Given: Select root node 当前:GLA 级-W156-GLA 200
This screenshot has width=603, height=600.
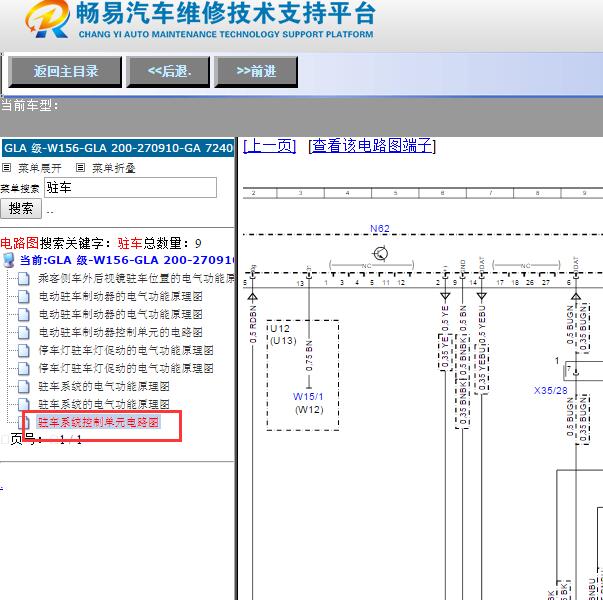Looking at the screenshot, I should pos(127,260).
